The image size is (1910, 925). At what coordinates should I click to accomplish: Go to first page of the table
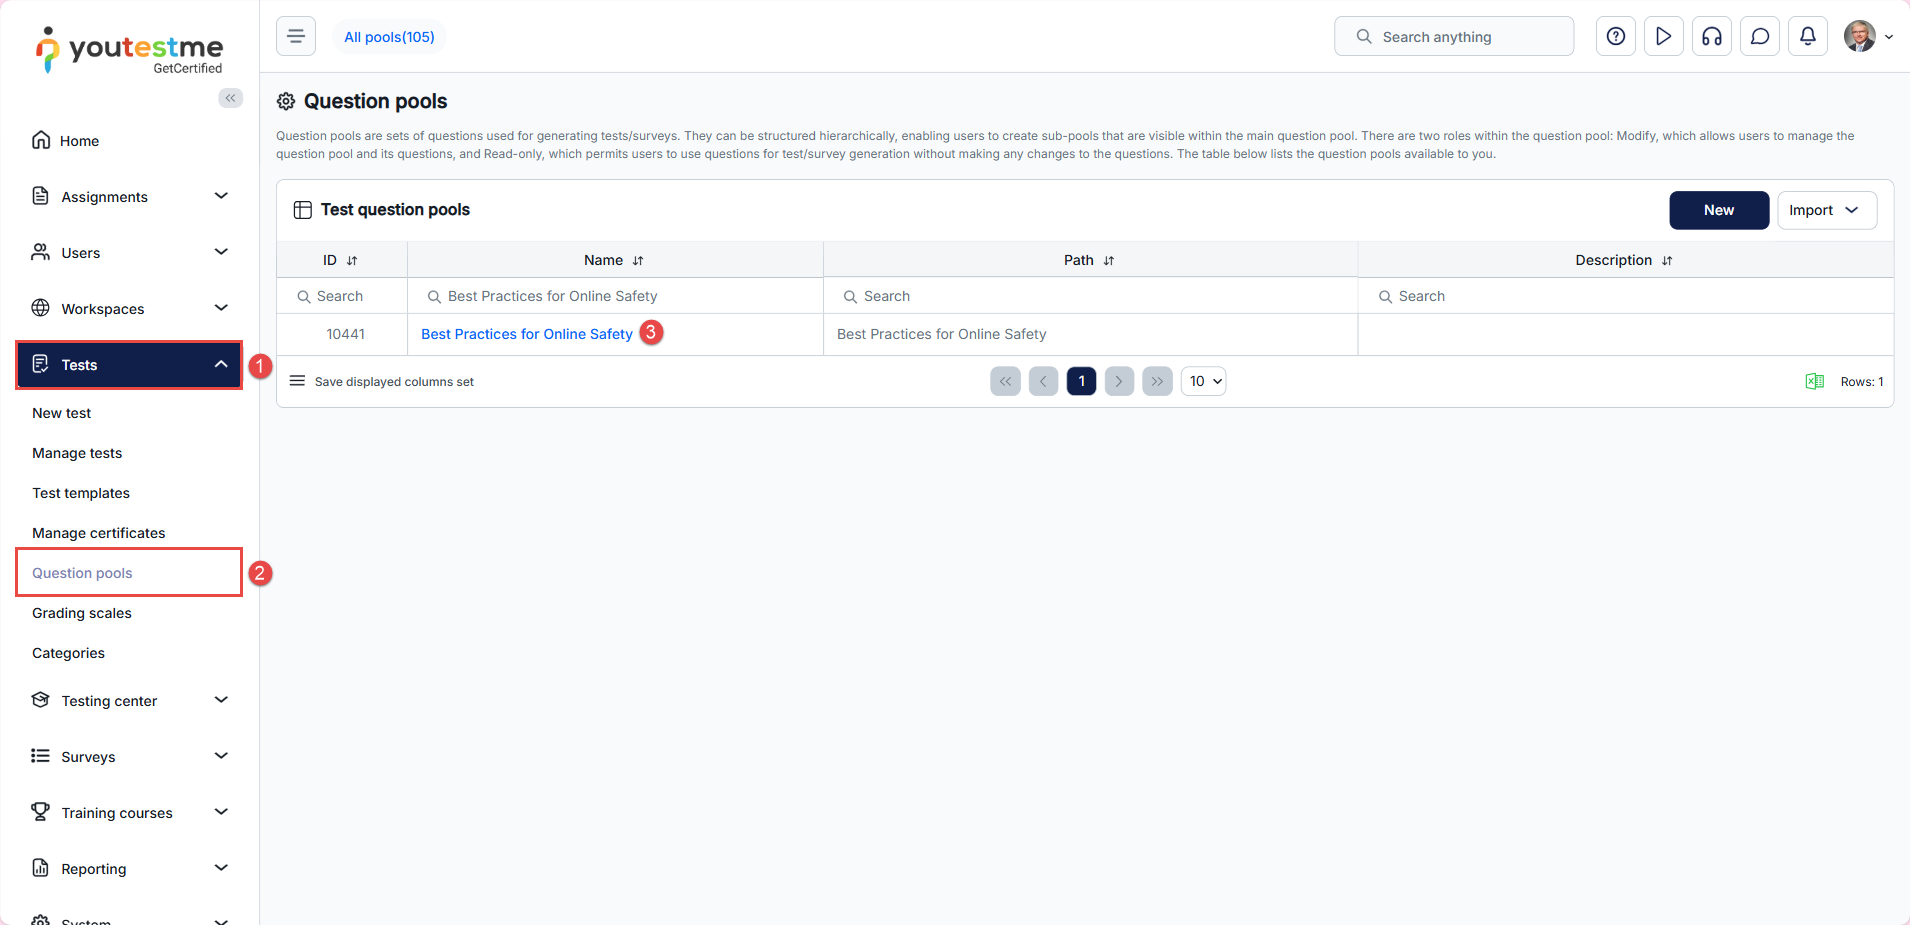[1006, 381]
